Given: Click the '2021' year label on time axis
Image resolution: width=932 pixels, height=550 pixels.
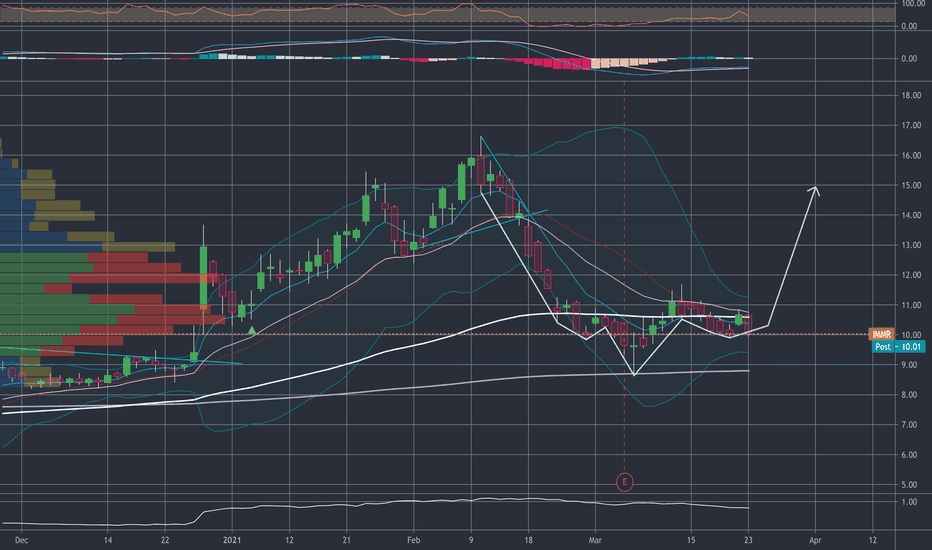Looking at the screenshot, I should (x=232, y=540).
